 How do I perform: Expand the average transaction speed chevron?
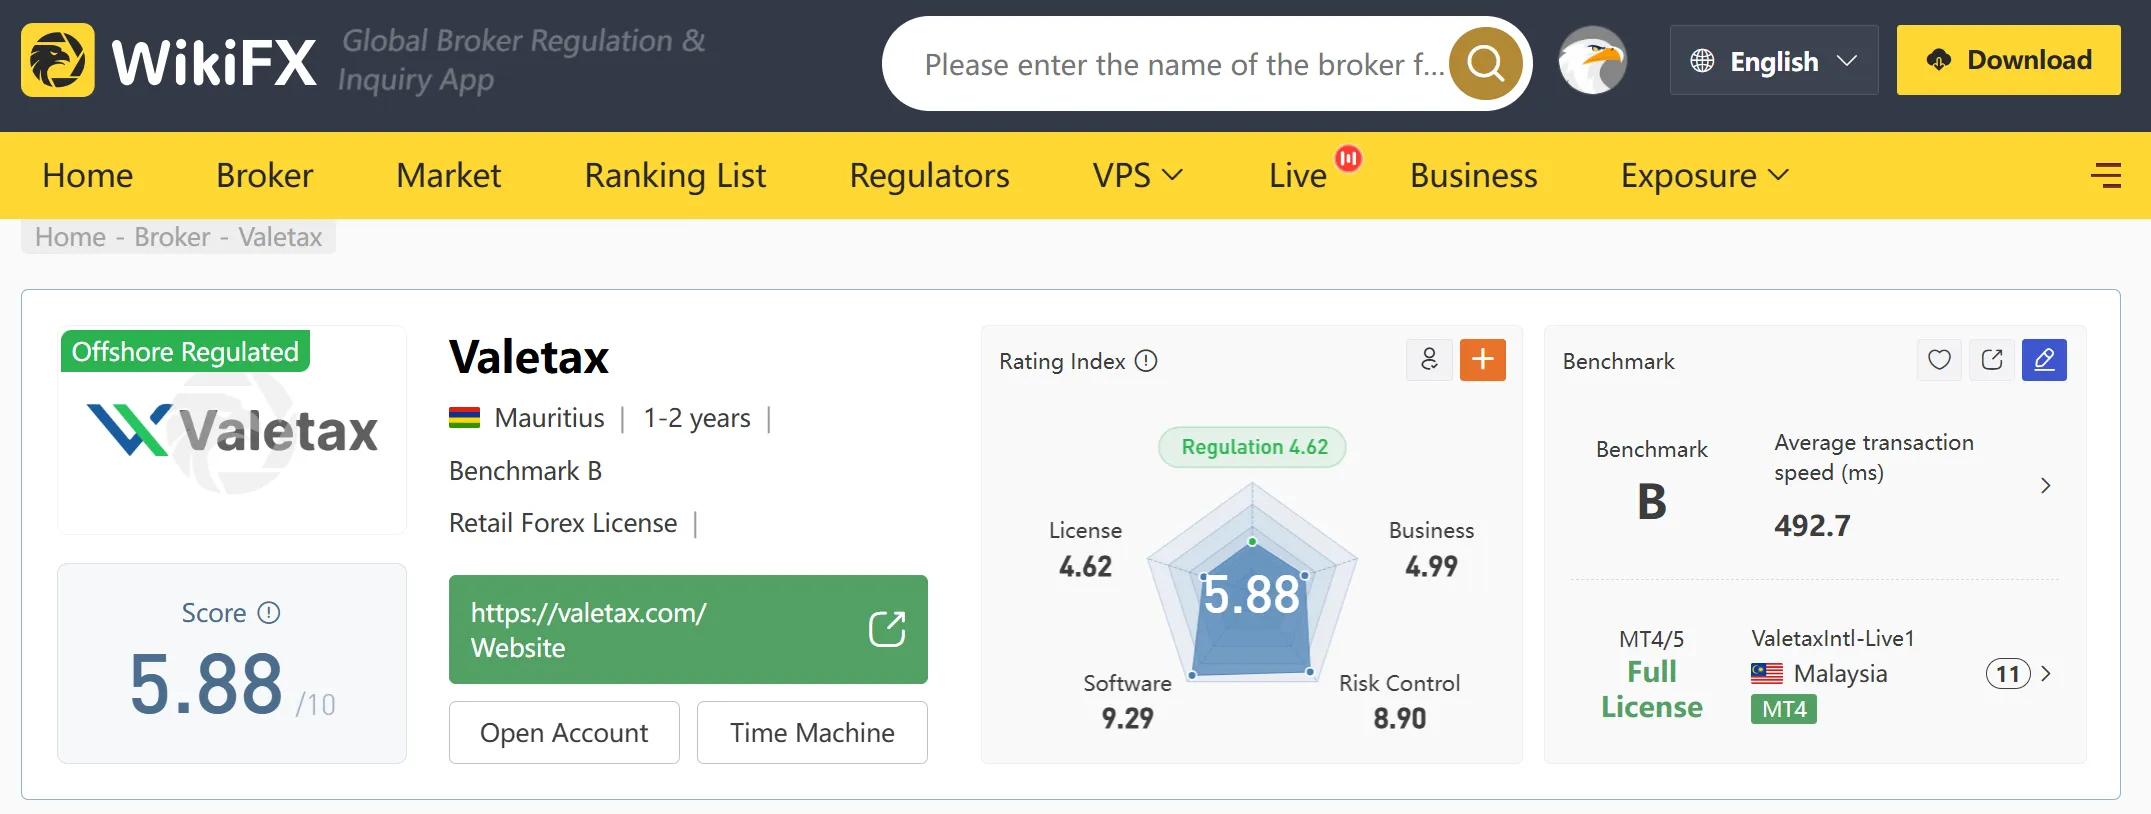2045,485
